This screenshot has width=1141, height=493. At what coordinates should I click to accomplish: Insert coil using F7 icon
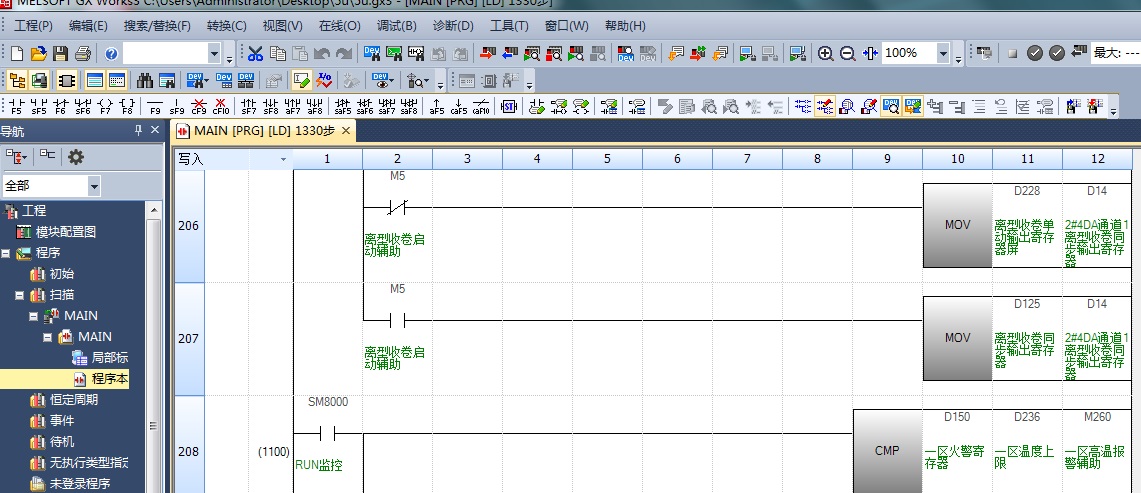coord(105,106)
